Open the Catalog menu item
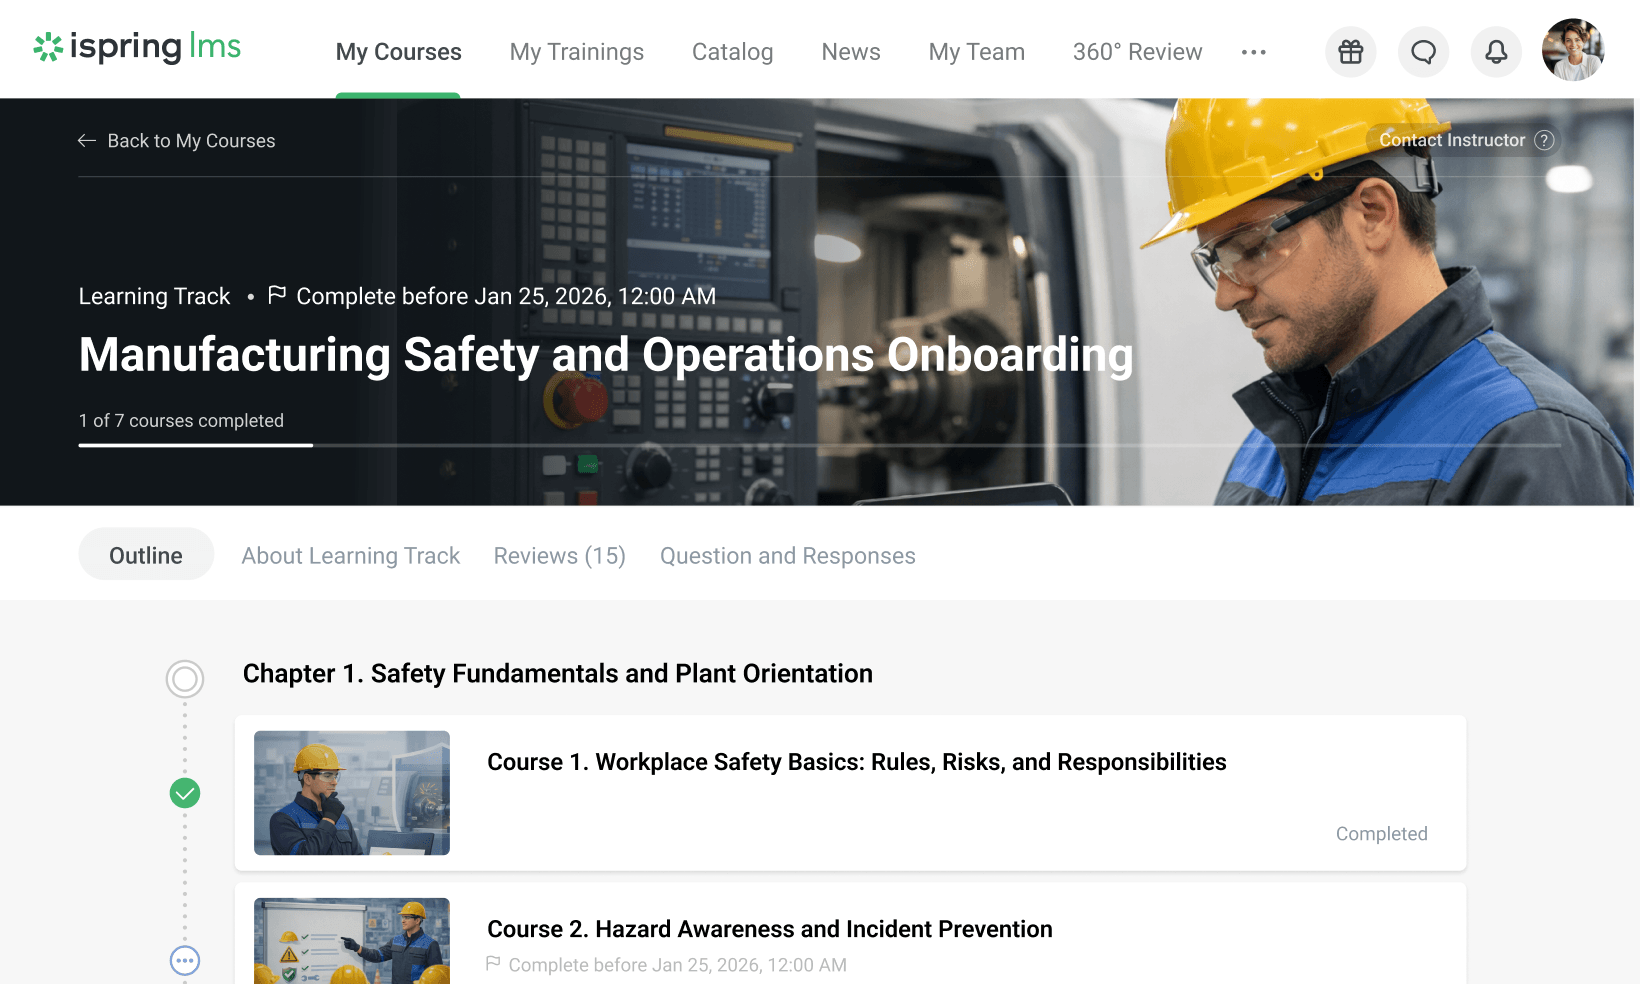Screen dimensions: 1640x984 coord(732,52)
